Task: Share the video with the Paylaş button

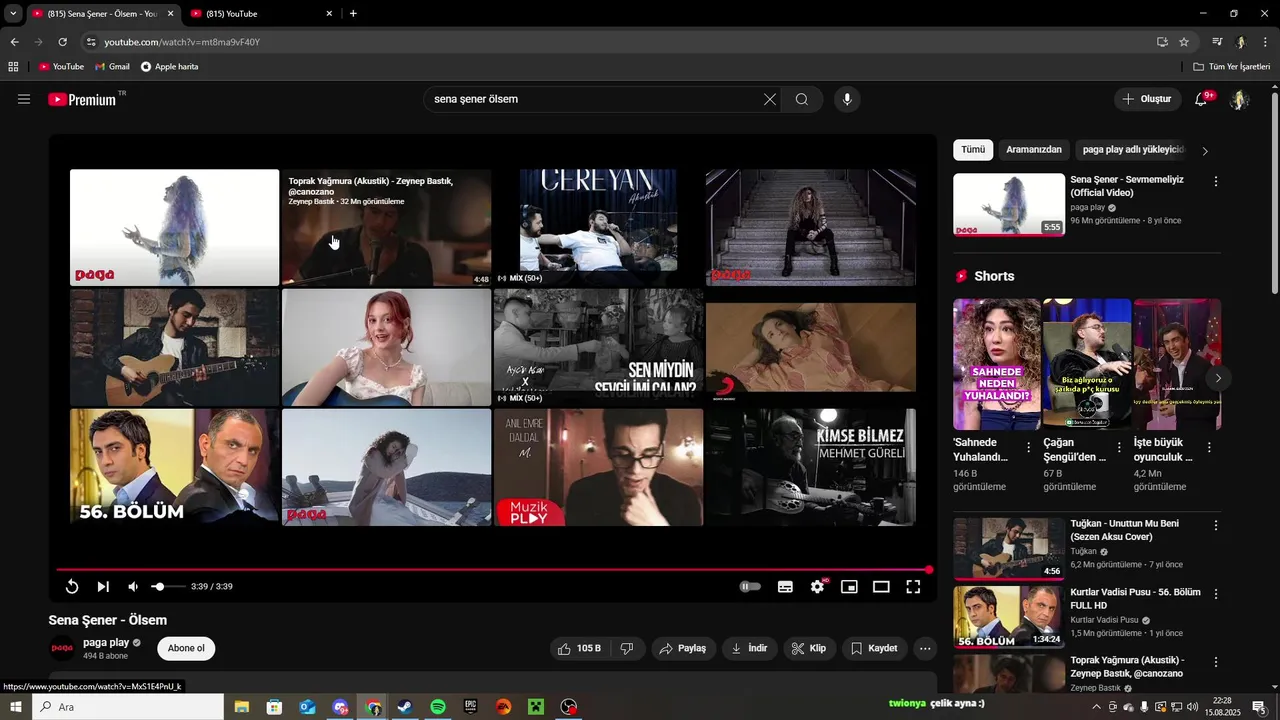Action: (x=684, y=648)
